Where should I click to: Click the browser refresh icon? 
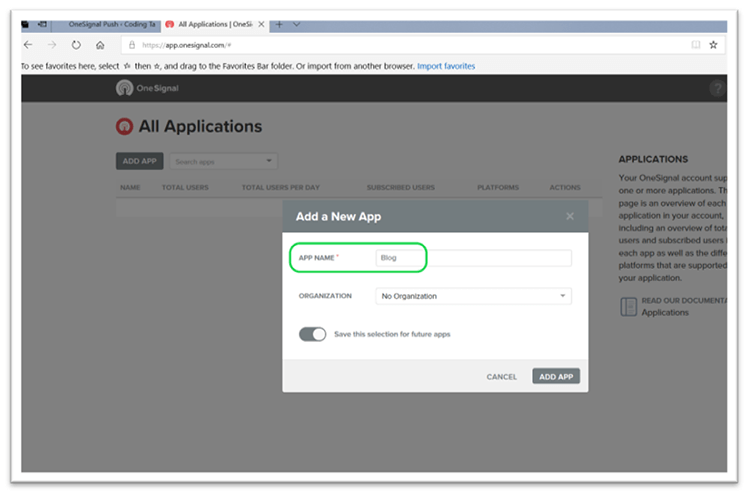pos(76,45)
